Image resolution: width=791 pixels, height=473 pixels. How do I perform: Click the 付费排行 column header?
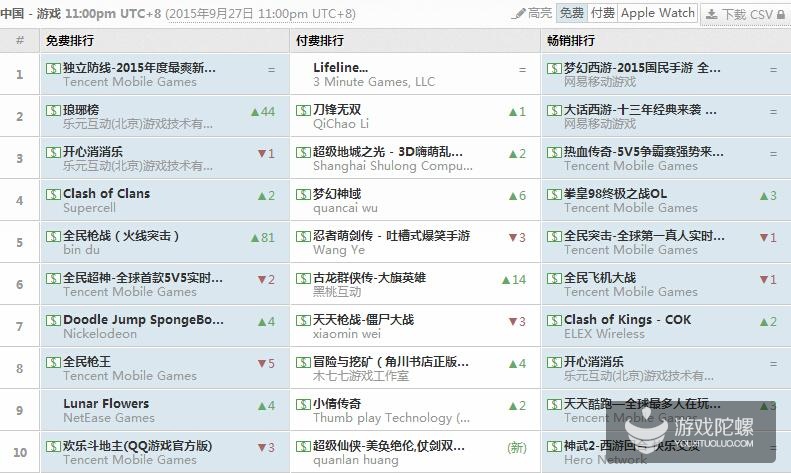(320, 41)
